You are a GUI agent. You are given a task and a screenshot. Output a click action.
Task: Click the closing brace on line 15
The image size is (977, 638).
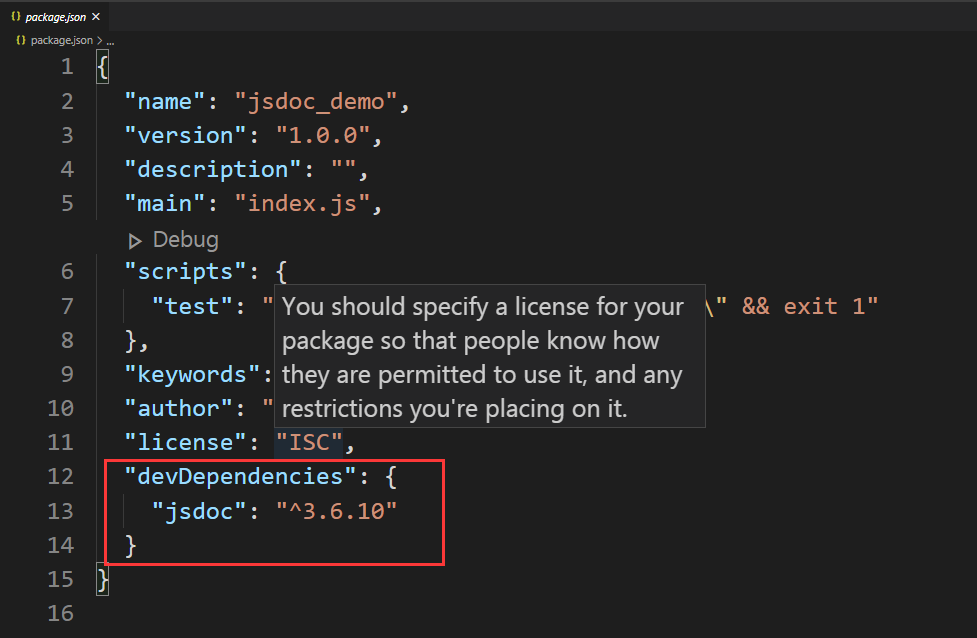point(103,579)
